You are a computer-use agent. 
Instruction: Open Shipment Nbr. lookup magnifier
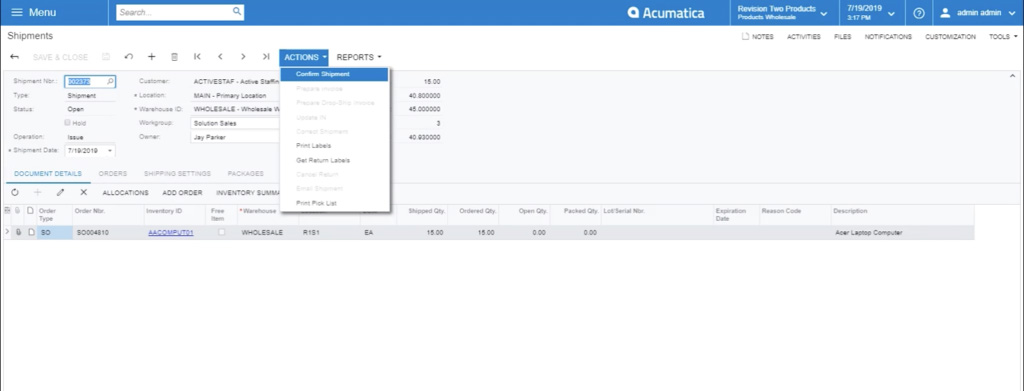tap(110, 82)
